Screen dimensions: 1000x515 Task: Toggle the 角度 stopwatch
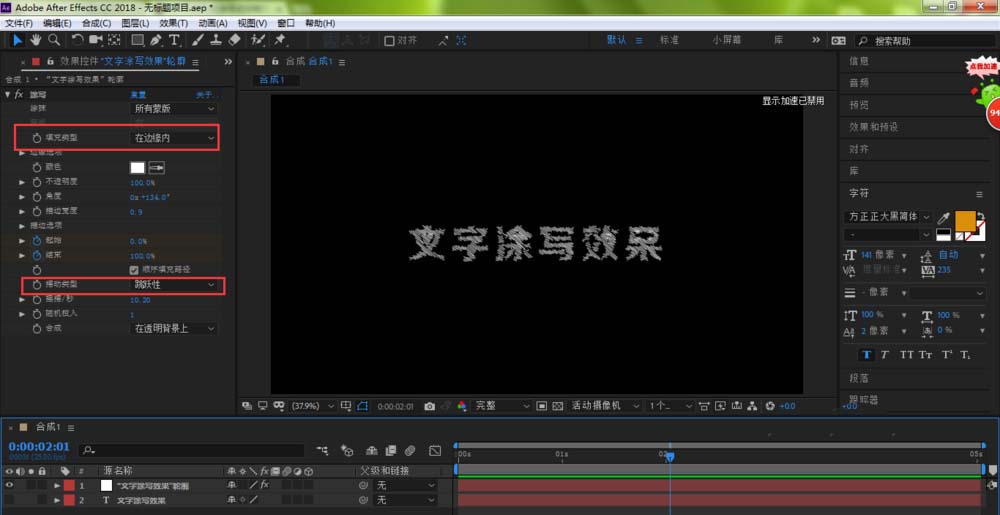click(x=37, y=196)
